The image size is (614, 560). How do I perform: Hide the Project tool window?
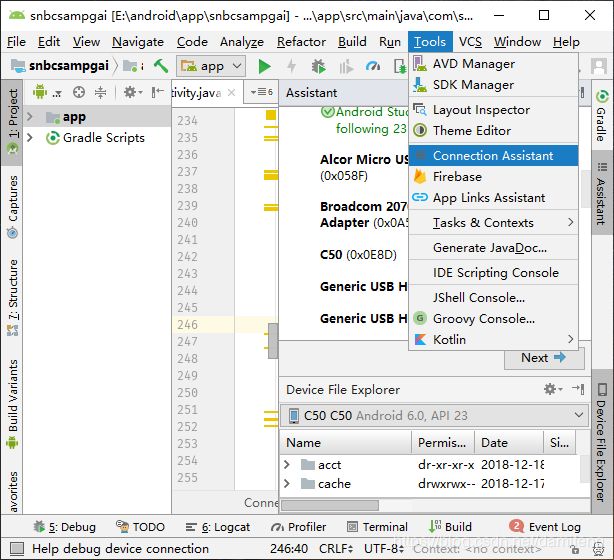tap(158, 92)
